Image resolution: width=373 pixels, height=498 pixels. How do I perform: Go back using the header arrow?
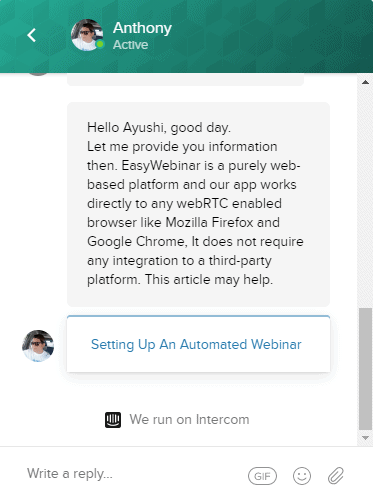31,35
